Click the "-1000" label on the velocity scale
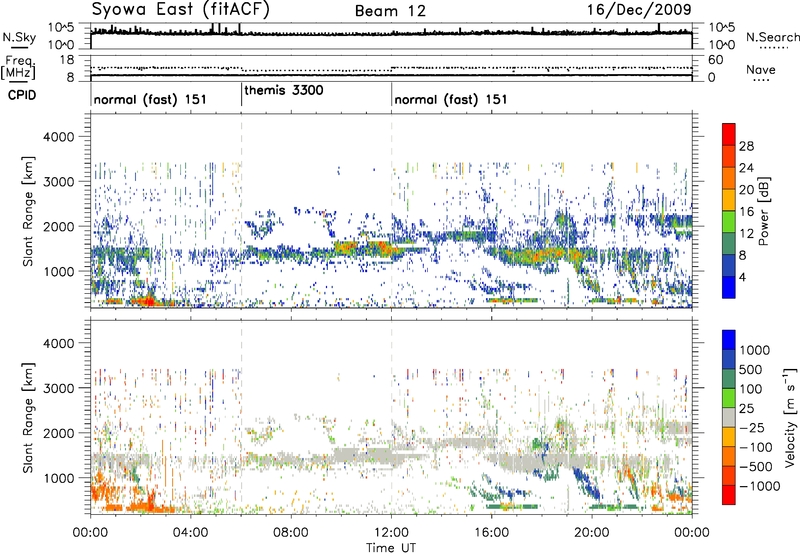The image size is (800, 554). pos(759,486)
